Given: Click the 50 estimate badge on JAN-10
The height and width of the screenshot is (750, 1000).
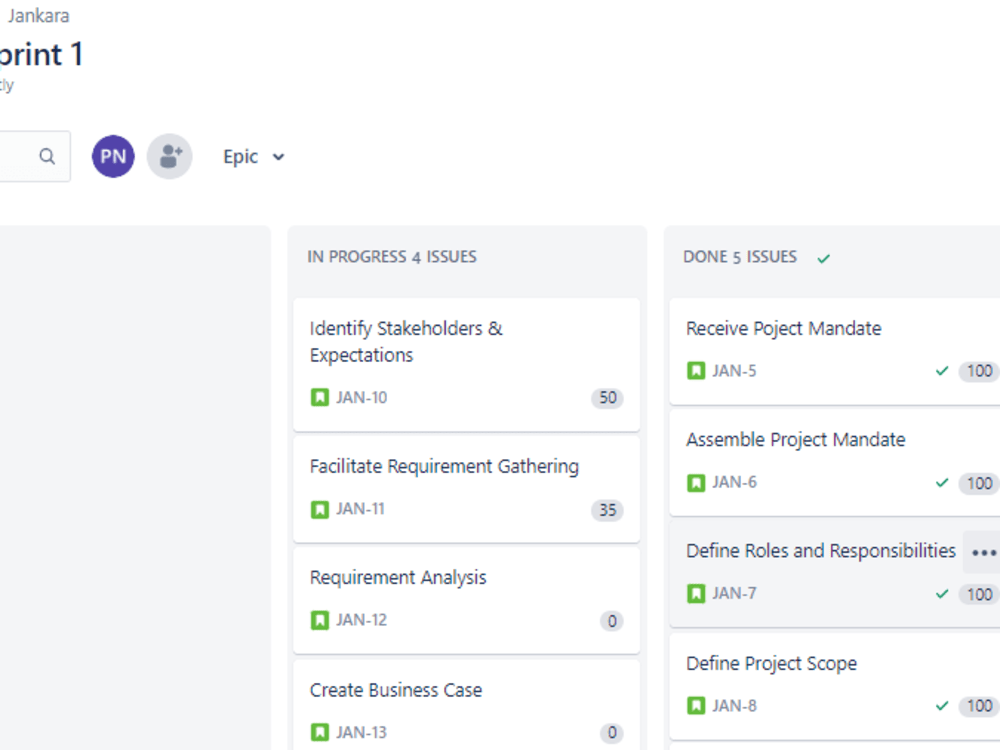Looking at the screenshot, I should tap(607, 398).
